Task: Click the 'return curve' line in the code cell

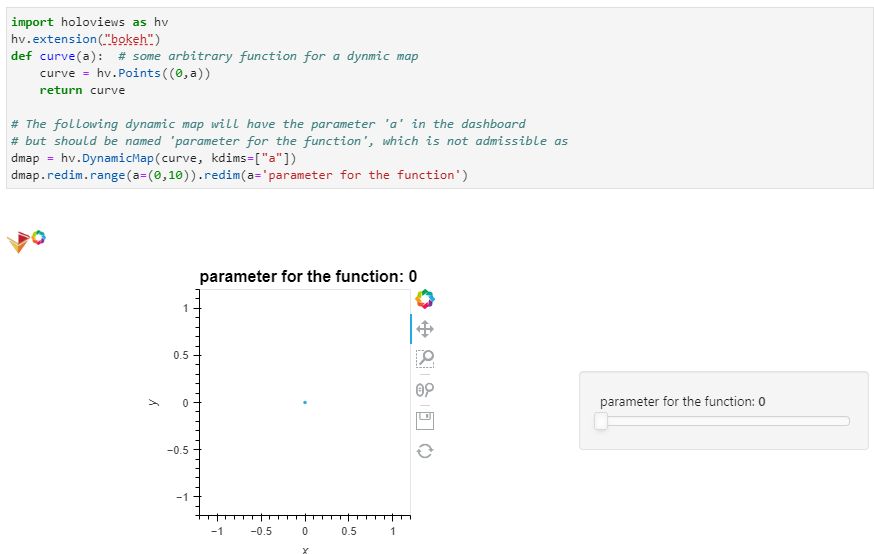Action: [x=82, y=90]
